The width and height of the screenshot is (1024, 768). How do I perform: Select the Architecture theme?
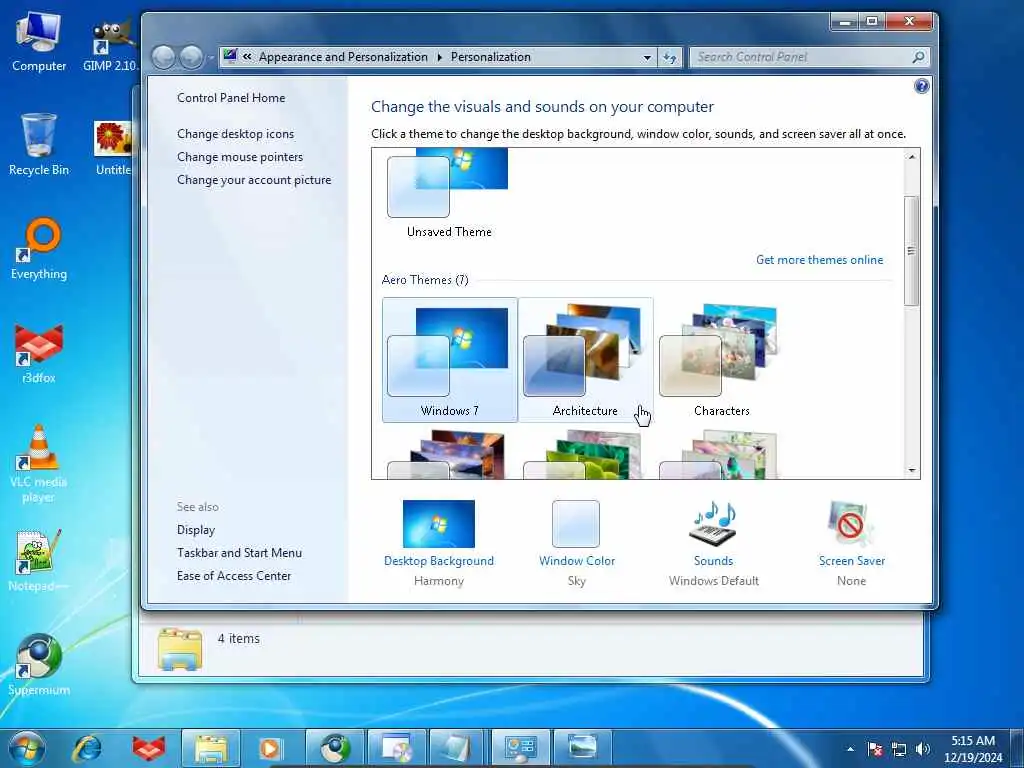585,360
